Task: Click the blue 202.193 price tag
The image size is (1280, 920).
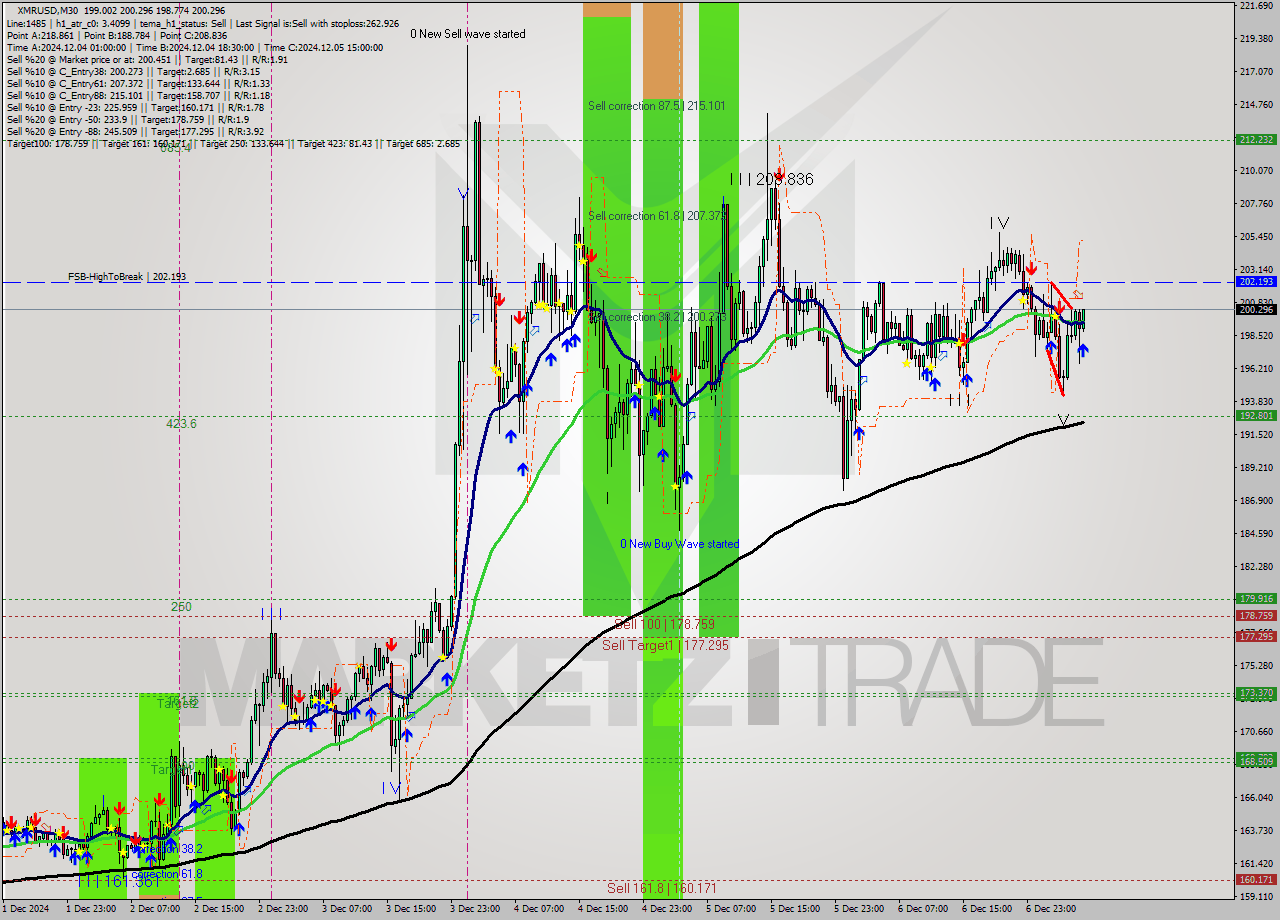Action: [1257, 282]
